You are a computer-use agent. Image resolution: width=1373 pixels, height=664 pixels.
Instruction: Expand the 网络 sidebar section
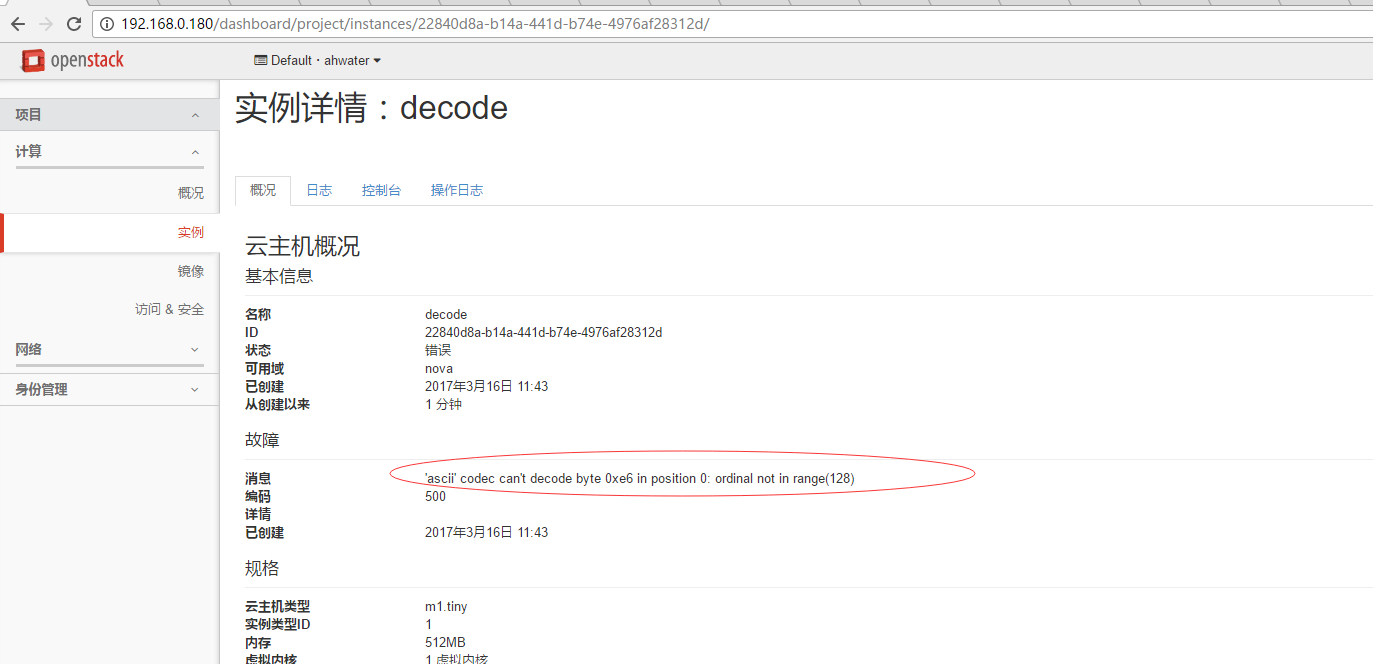(x=108, y=349)
